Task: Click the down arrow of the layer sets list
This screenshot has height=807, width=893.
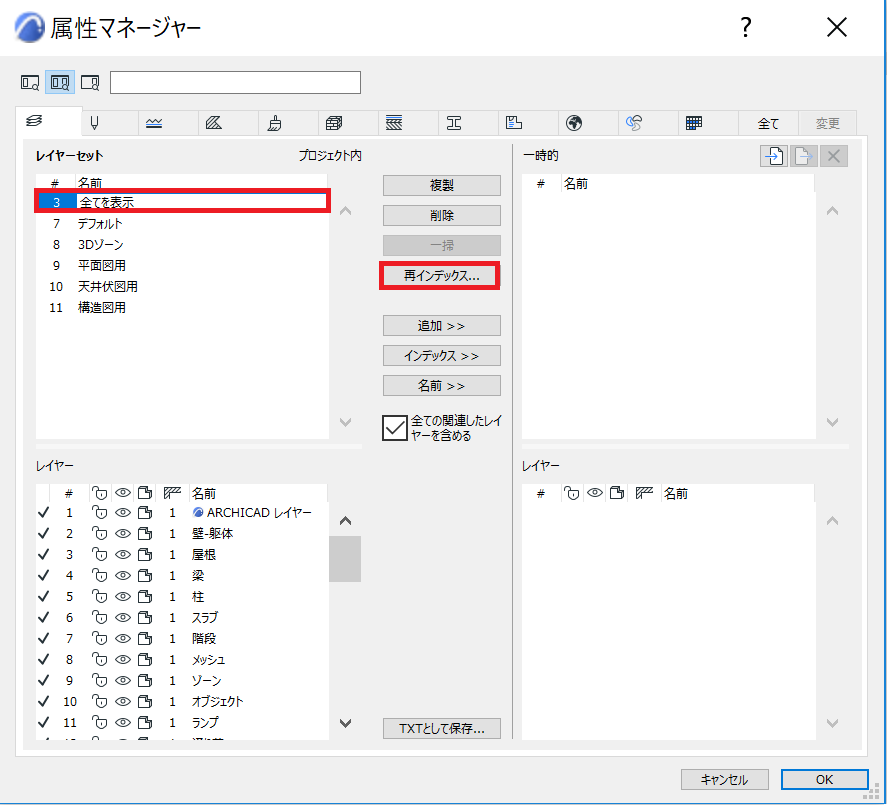Action: (345, 422)
